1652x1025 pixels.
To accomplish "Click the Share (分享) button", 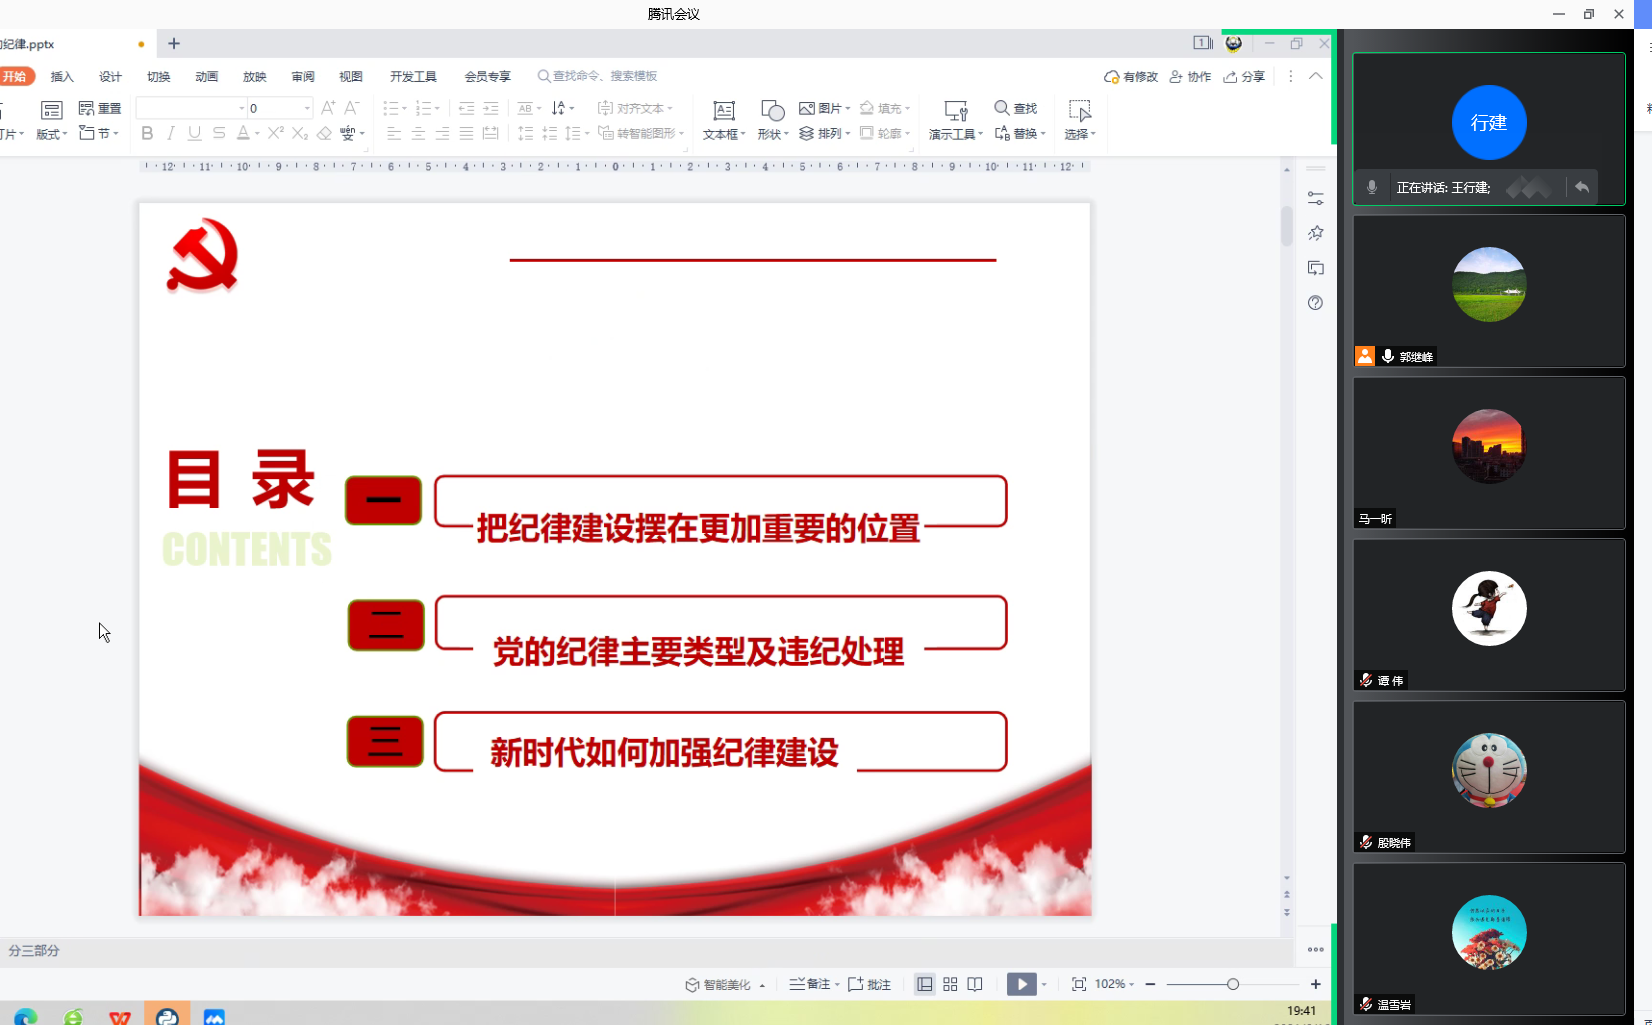I will tap(1244, 76).
